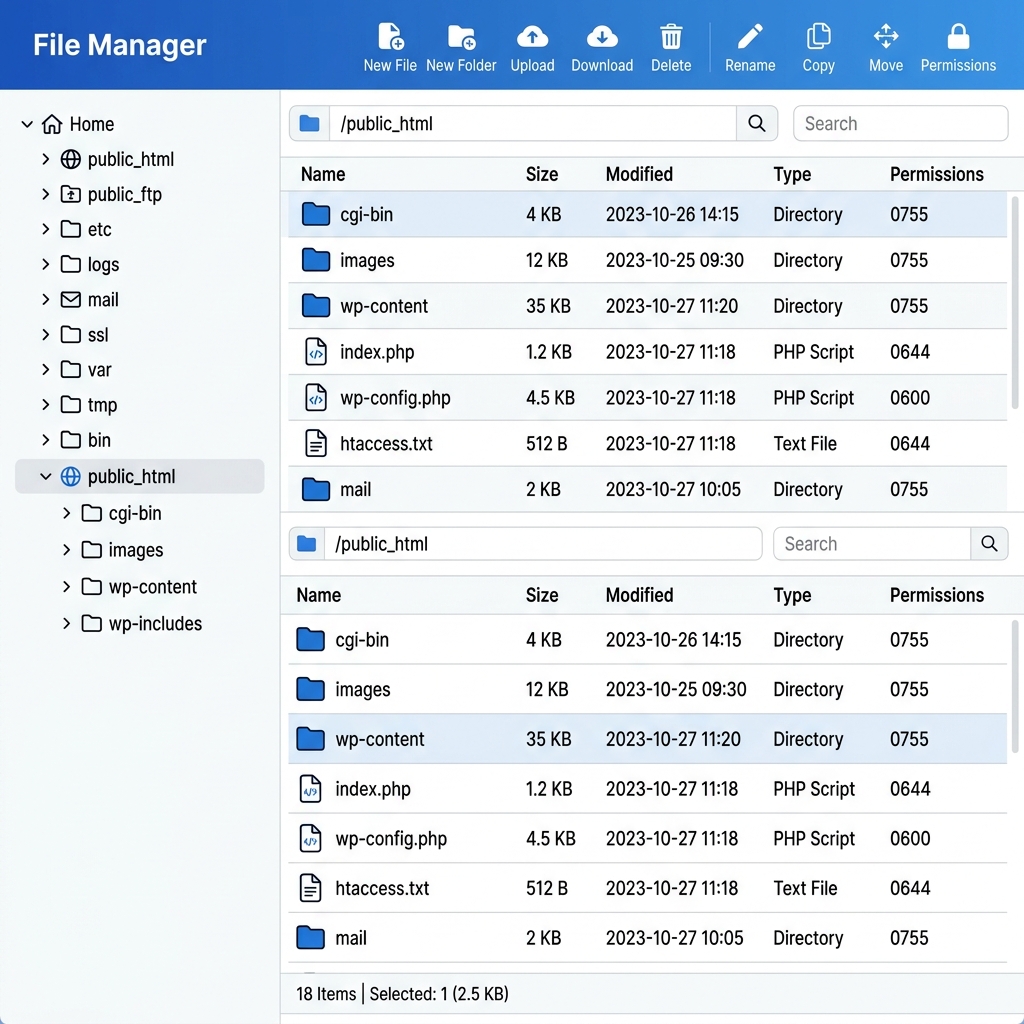Sort upper pane by Modified column
Viewport: 1024px width, 1024px height.
[639, 174]
